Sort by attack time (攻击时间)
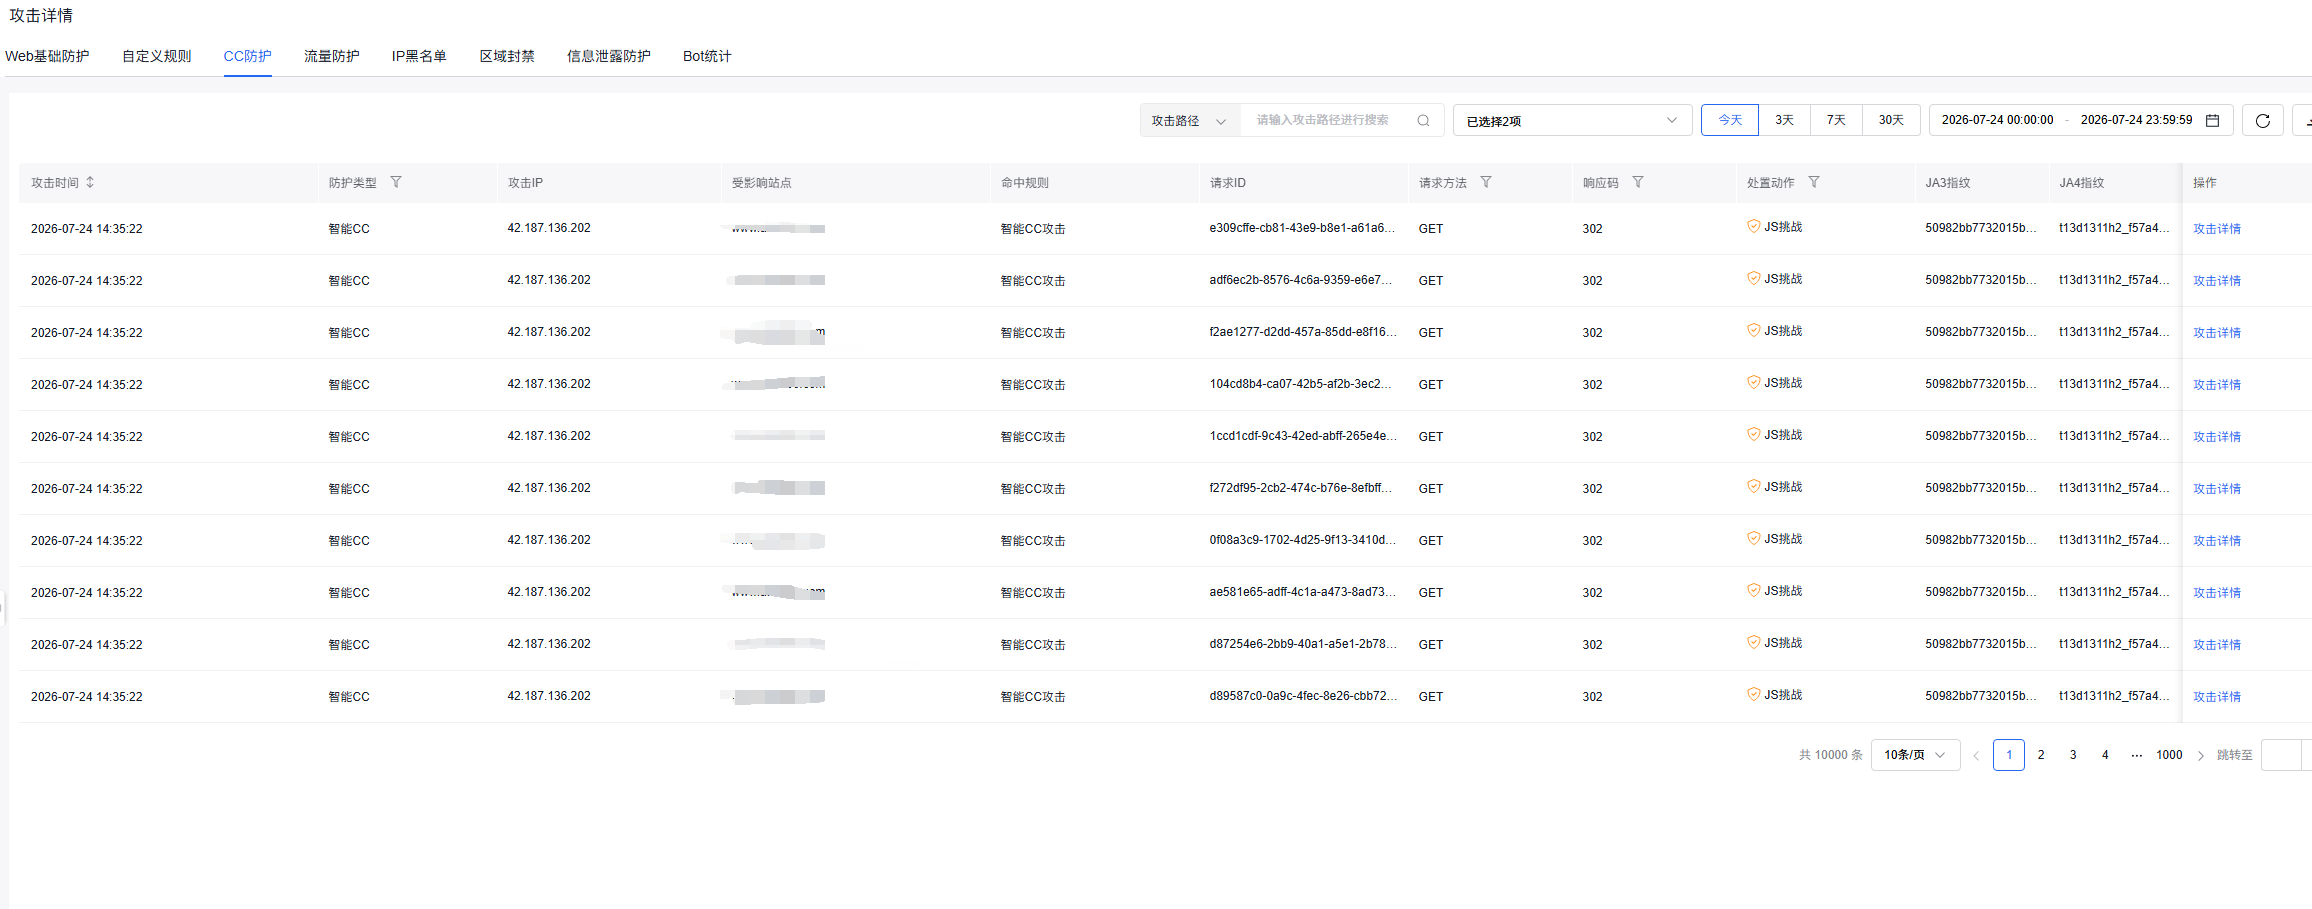This screenshot has height=909, width=2312. 90,182
